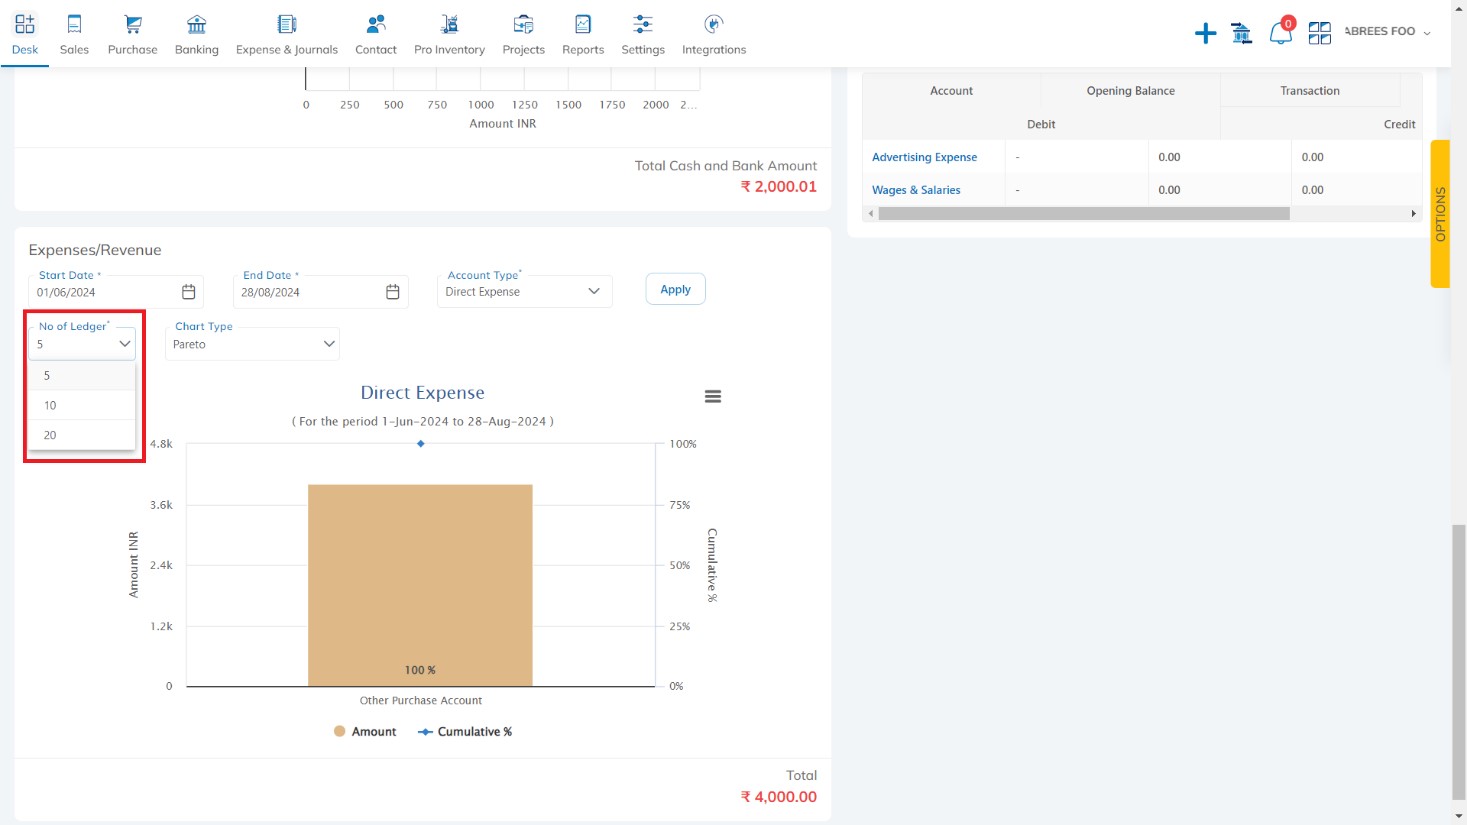Click the Direct Expense chart title
Viewport: 1467px width, 825px height.
click(x=422, y=393)
